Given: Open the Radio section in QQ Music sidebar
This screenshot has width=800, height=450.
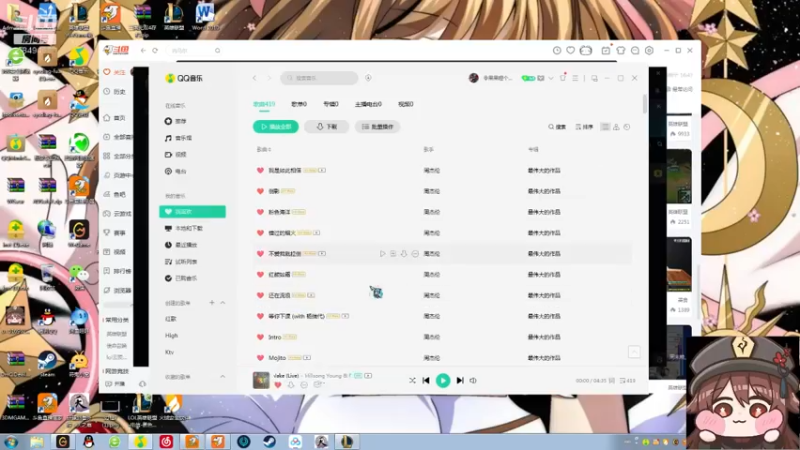Looking at the screenshot, I should click(176, 171).
